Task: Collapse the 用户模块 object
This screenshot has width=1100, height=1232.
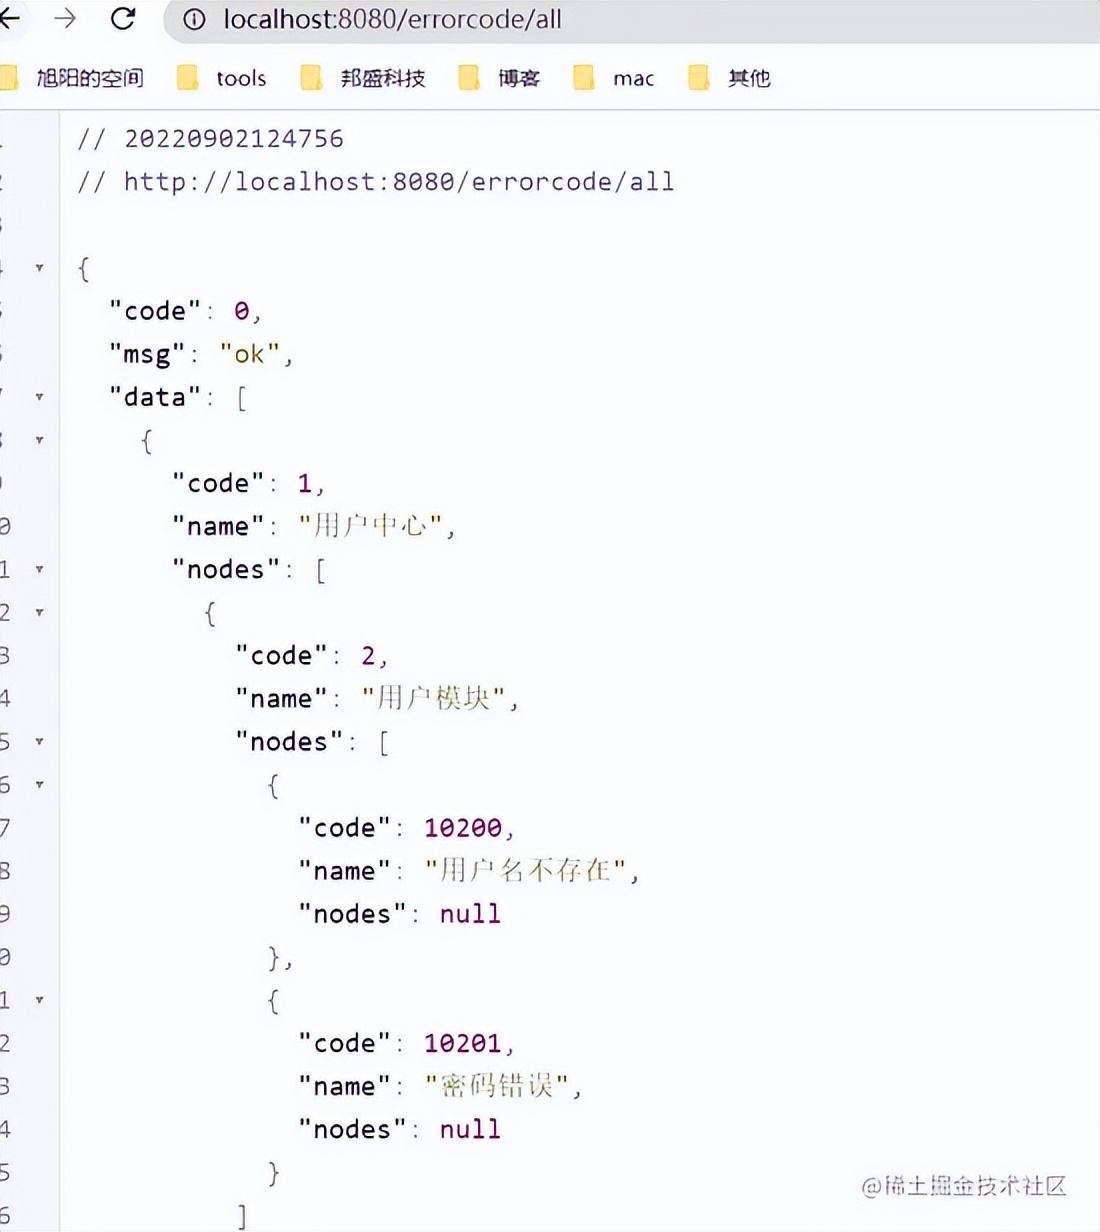Action: tap(38, 613)
